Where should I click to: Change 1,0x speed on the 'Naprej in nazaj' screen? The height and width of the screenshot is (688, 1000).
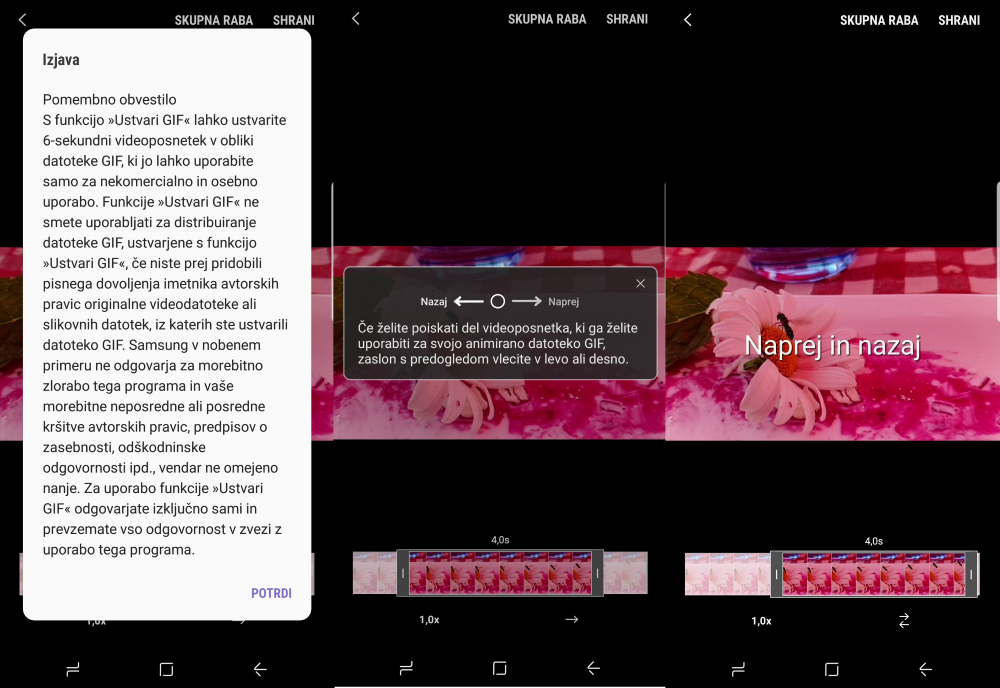pos(761,621)
